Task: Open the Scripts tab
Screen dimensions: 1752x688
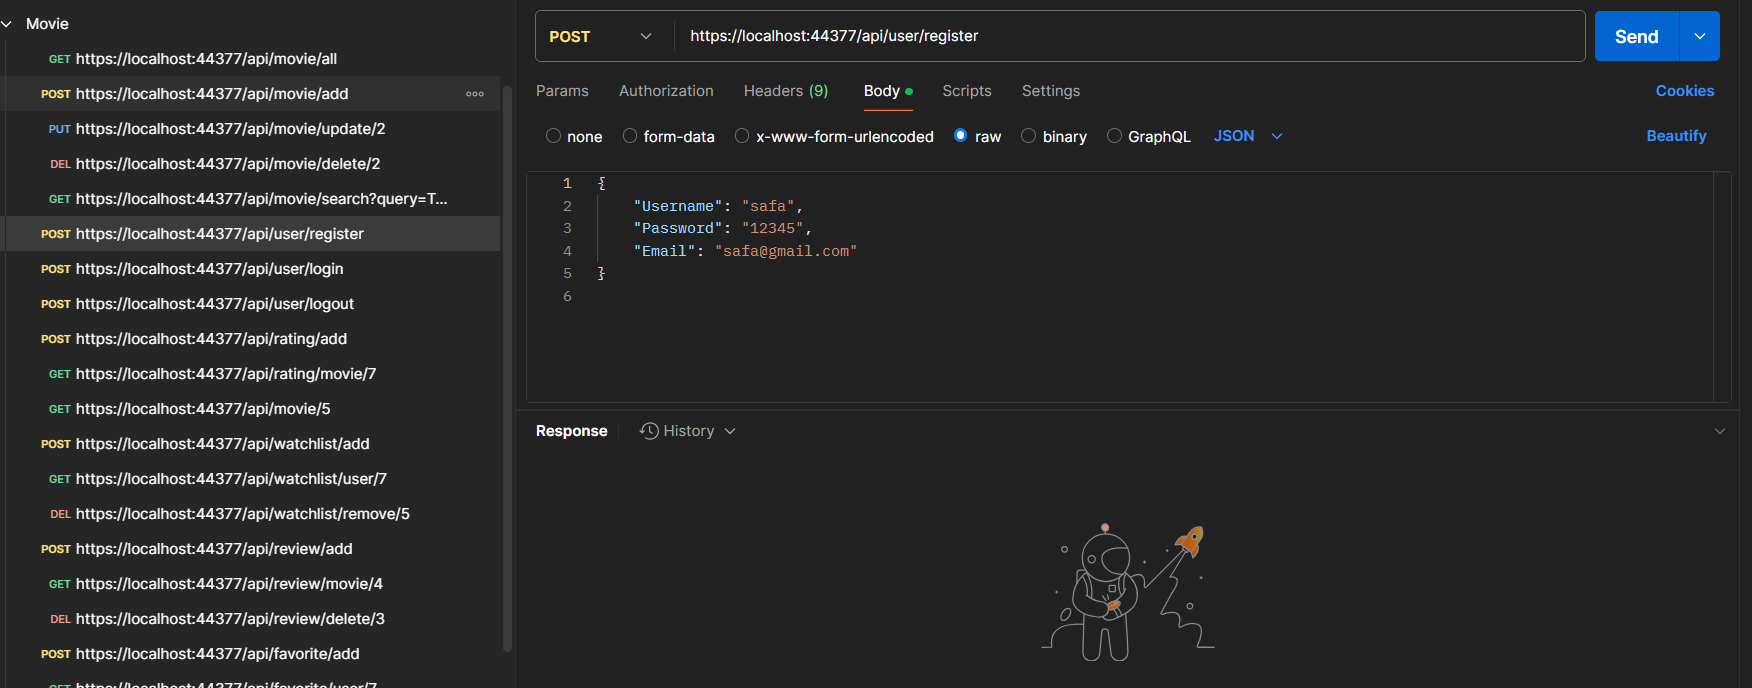Action: (966, 91)
